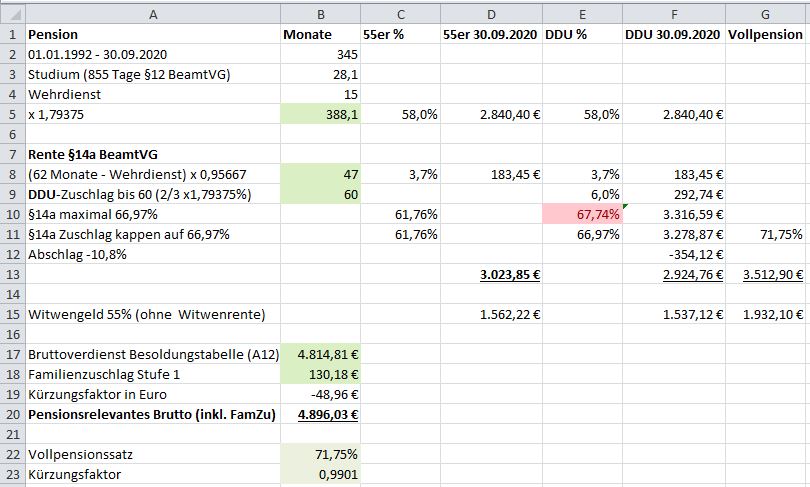Click the 'Vollpension' header cell in row 1

point(767,34)
